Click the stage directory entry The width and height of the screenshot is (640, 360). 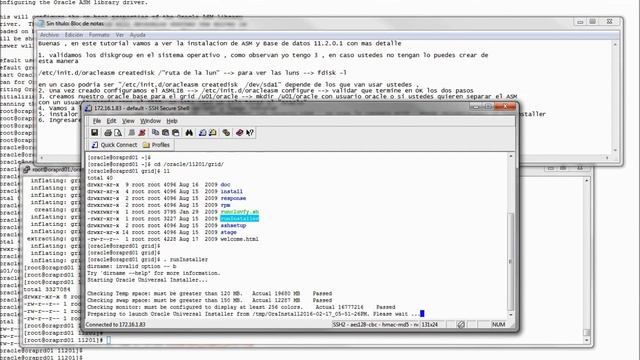click(229, 232)
